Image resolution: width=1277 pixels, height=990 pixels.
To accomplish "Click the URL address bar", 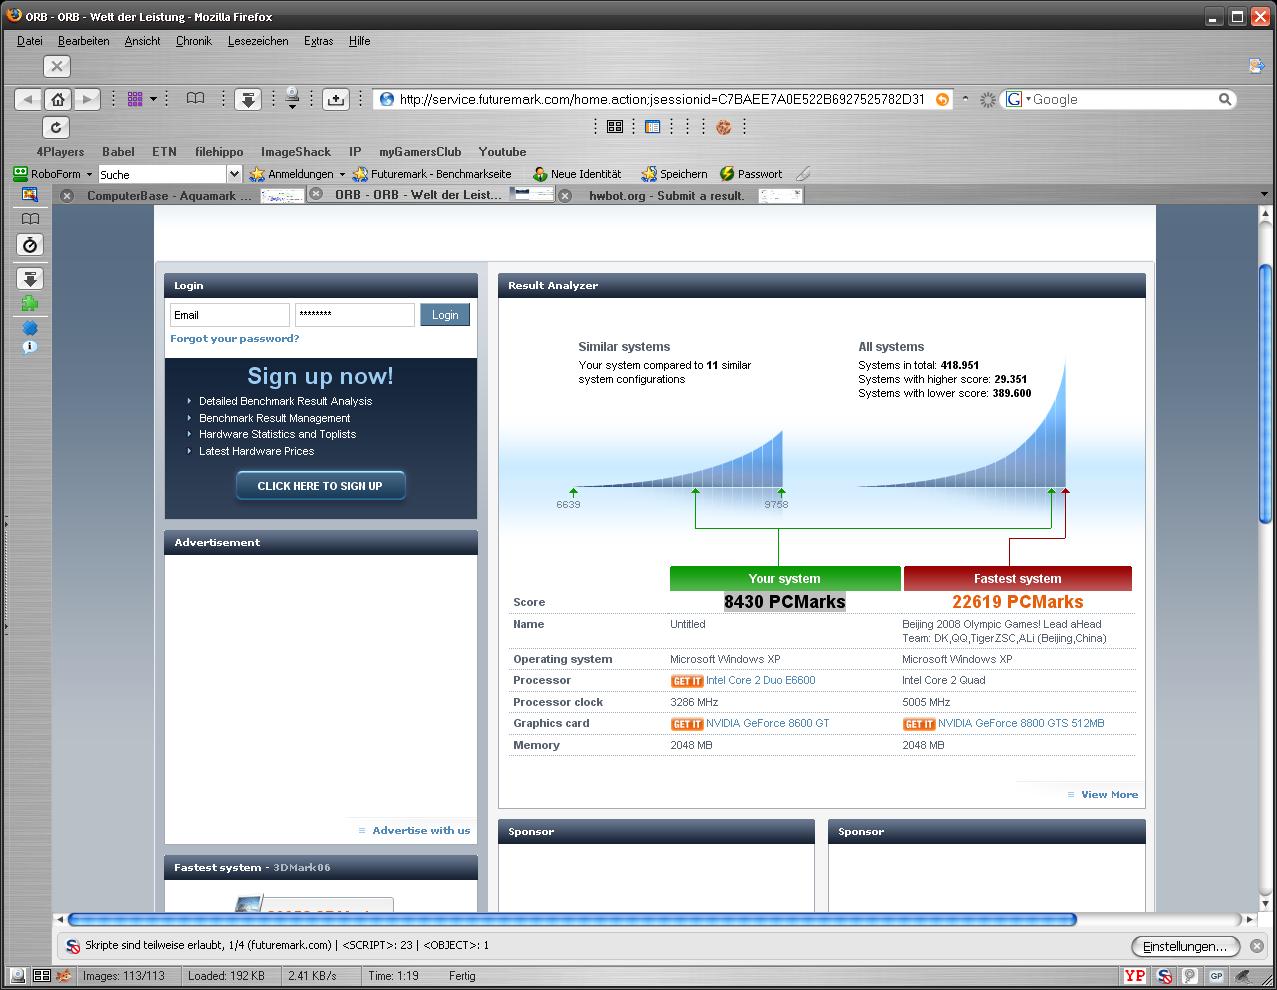I will [x=660, y=99].
